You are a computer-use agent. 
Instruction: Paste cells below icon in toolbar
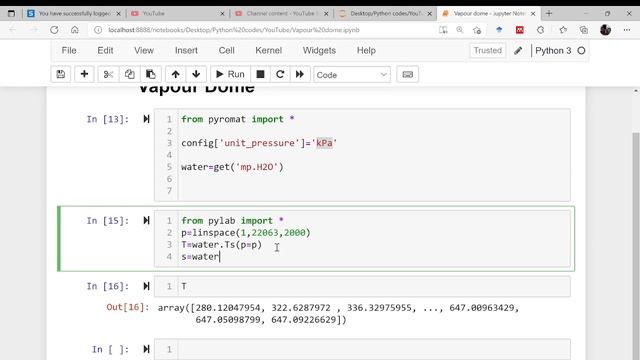coord(151,74)
